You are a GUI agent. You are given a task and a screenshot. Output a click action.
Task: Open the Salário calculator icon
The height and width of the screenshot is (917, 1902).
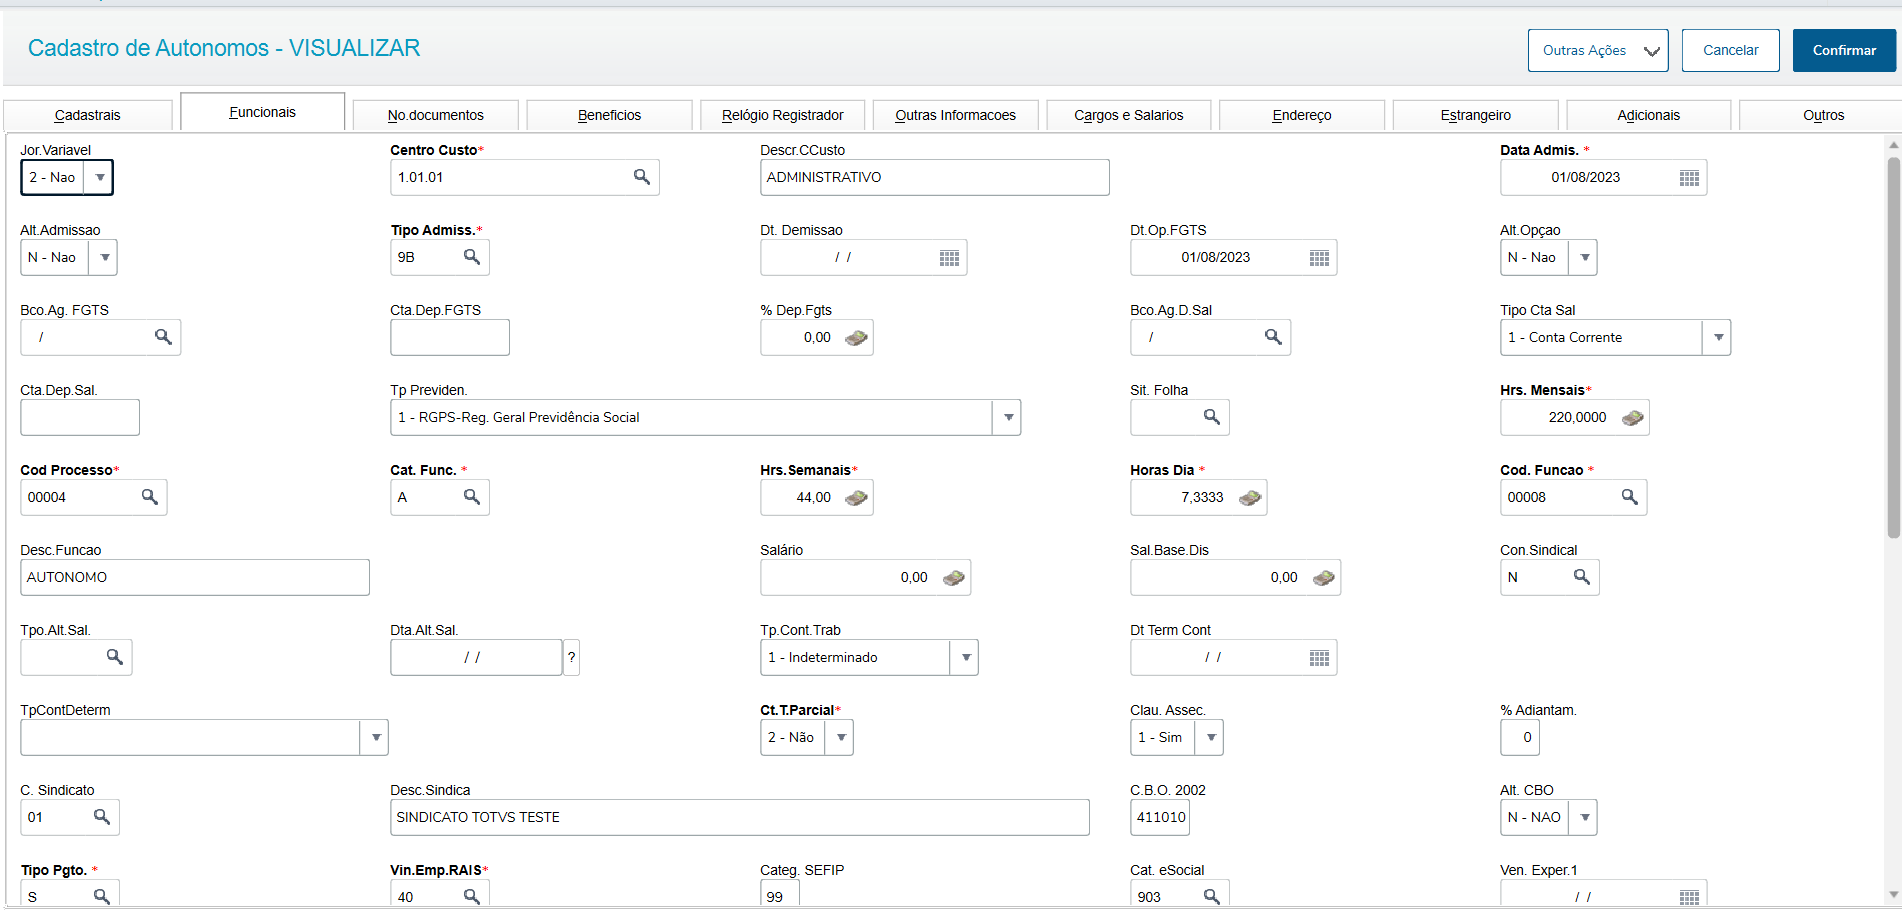954,578
